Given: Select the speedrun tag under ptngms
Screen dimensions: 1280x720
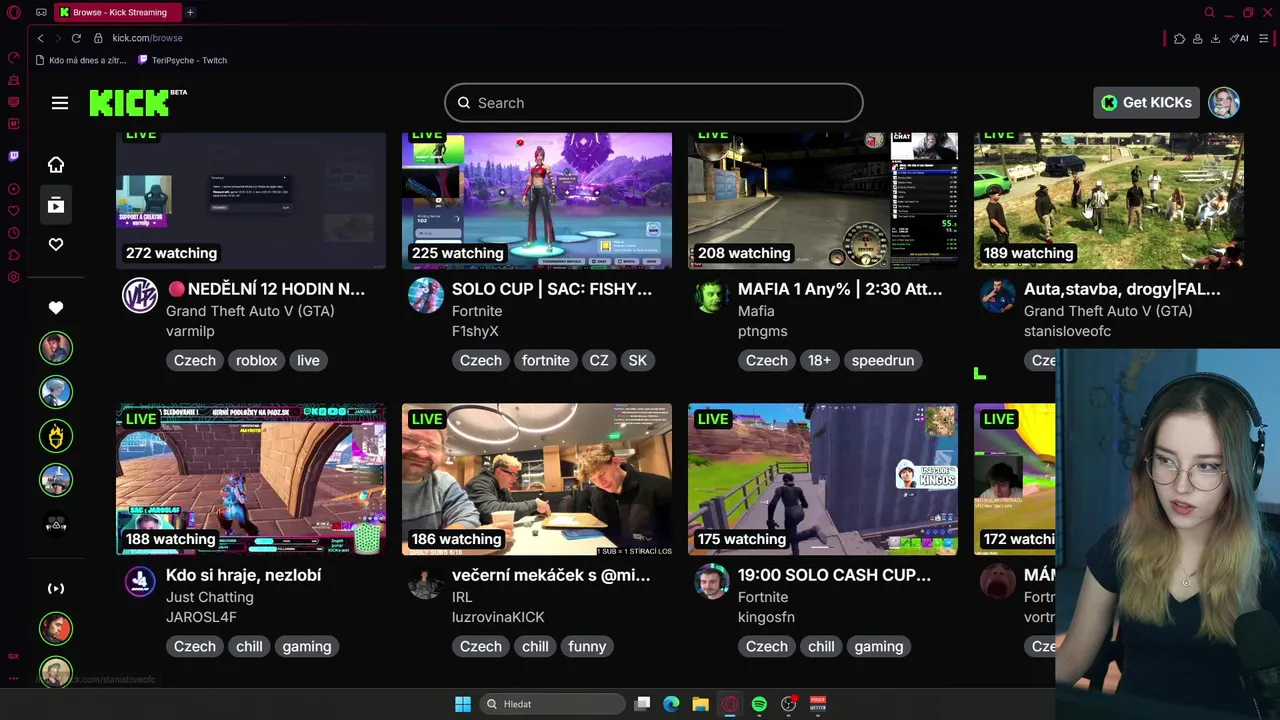Looking at the screenshot, I should coord(883,360).
